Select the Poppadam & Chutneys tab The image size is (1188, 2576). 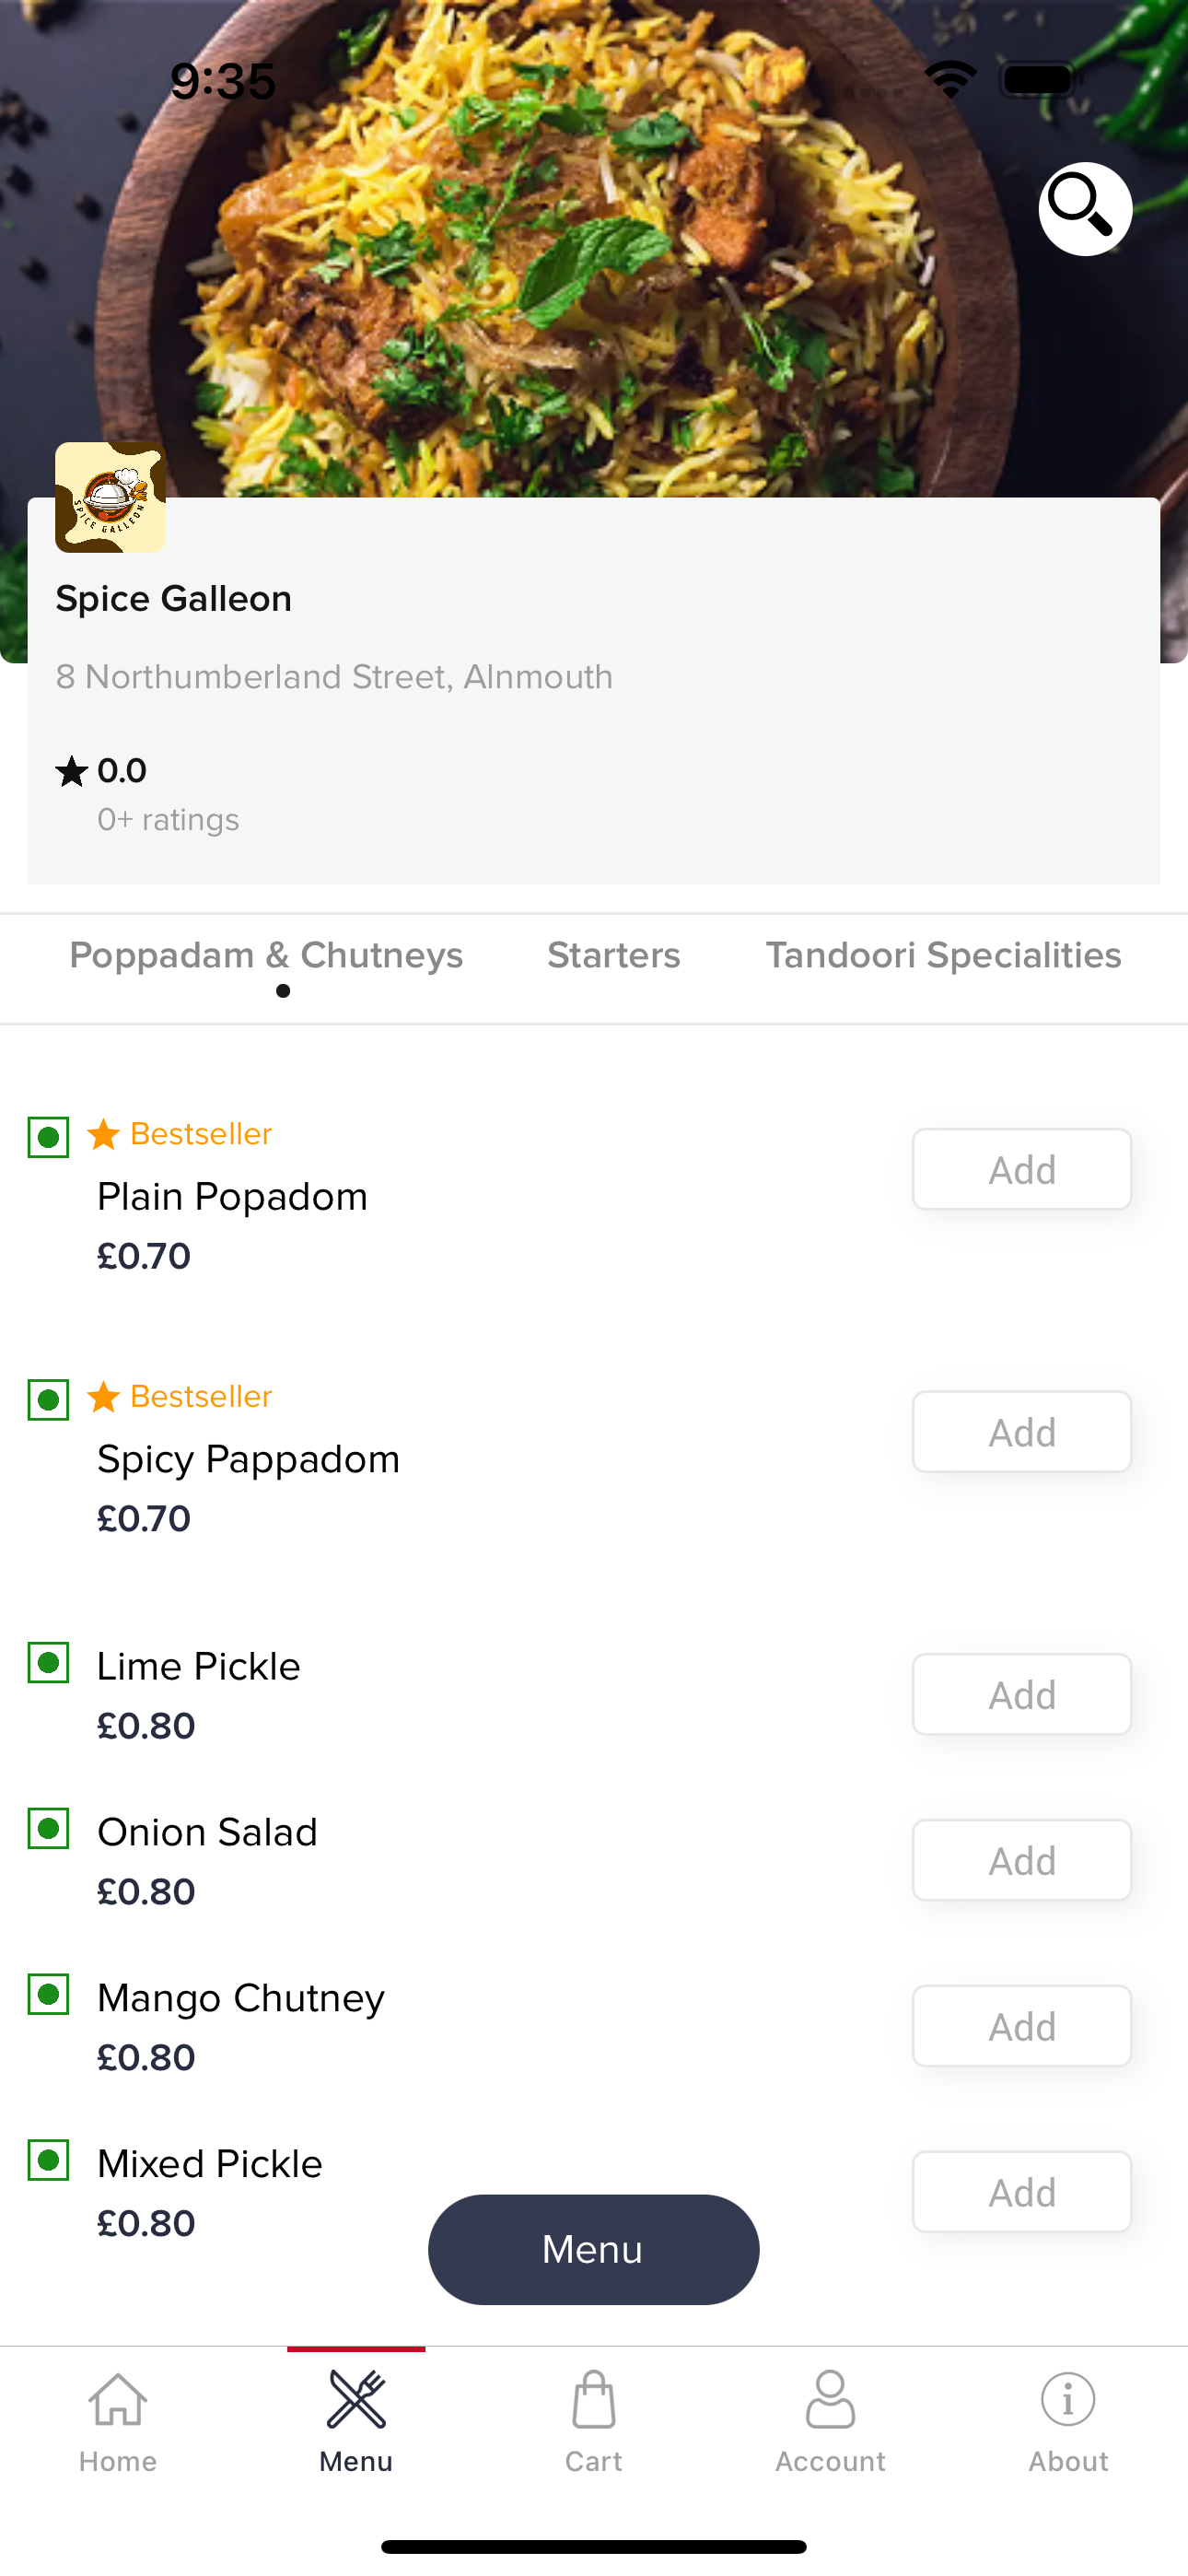(266, 956)
